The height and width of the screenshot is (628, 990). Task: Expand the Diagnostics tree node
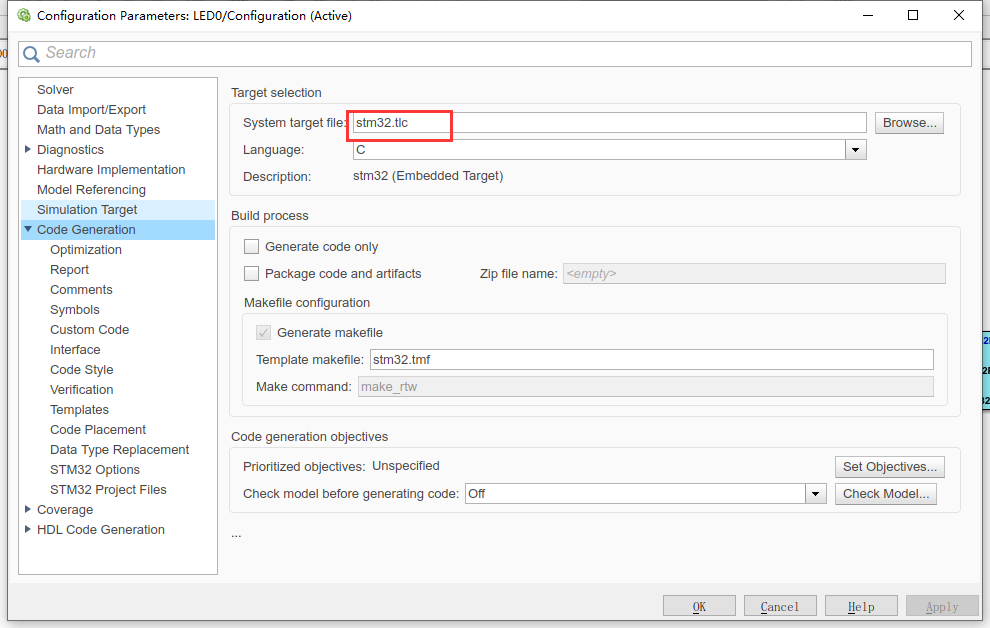pos(28,150)
